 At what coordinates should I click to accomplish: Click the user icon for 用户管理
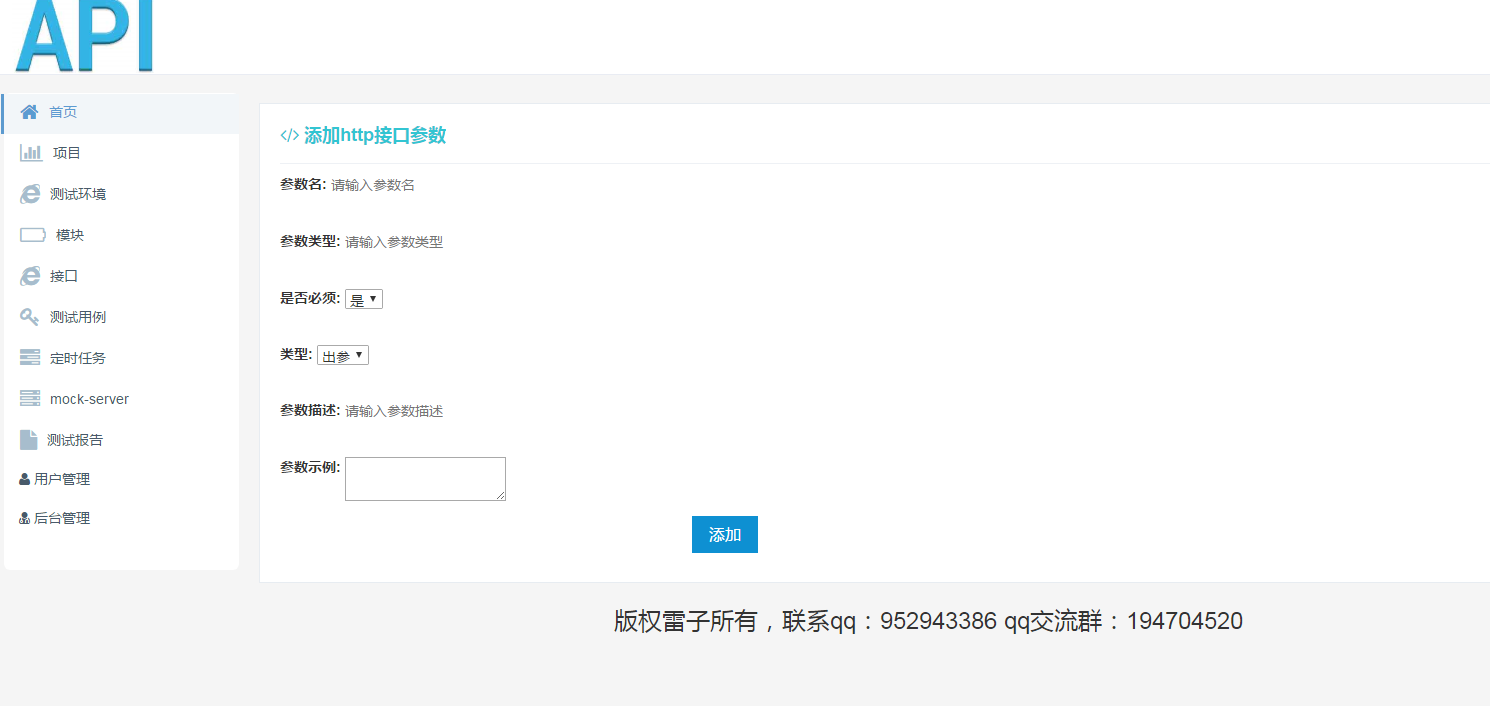[24, 480]
